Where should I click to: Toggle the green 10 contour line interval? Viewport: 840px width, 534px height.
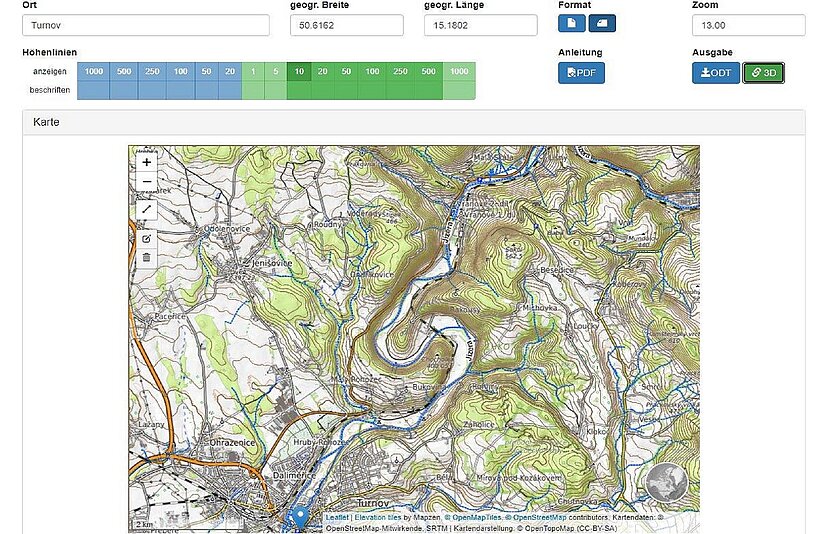tap(299, 72)
